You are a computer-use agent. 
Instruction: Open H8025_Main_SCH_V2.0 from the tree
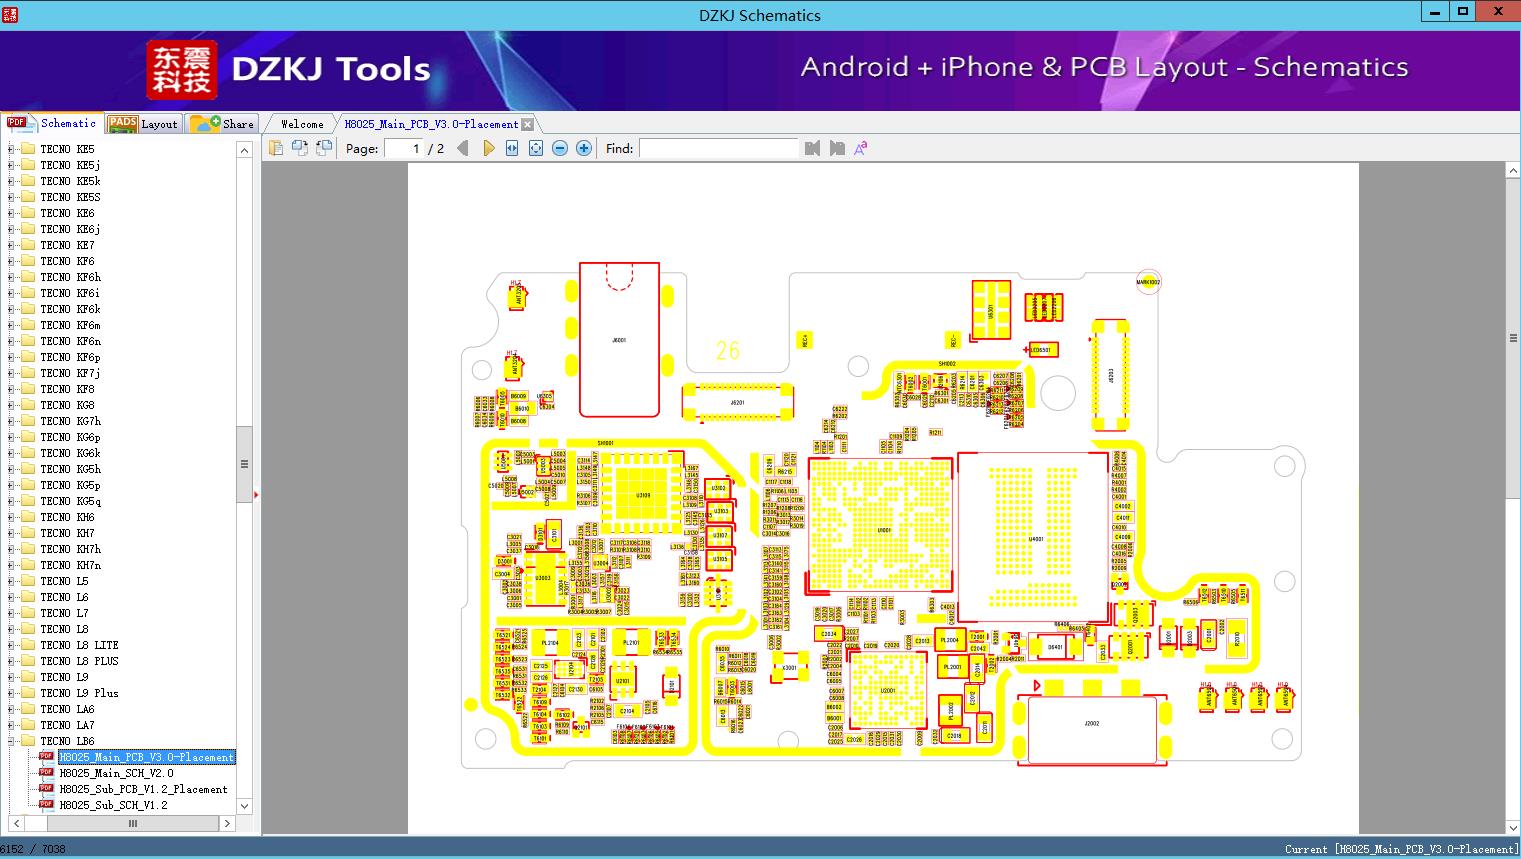pos(116,773)
